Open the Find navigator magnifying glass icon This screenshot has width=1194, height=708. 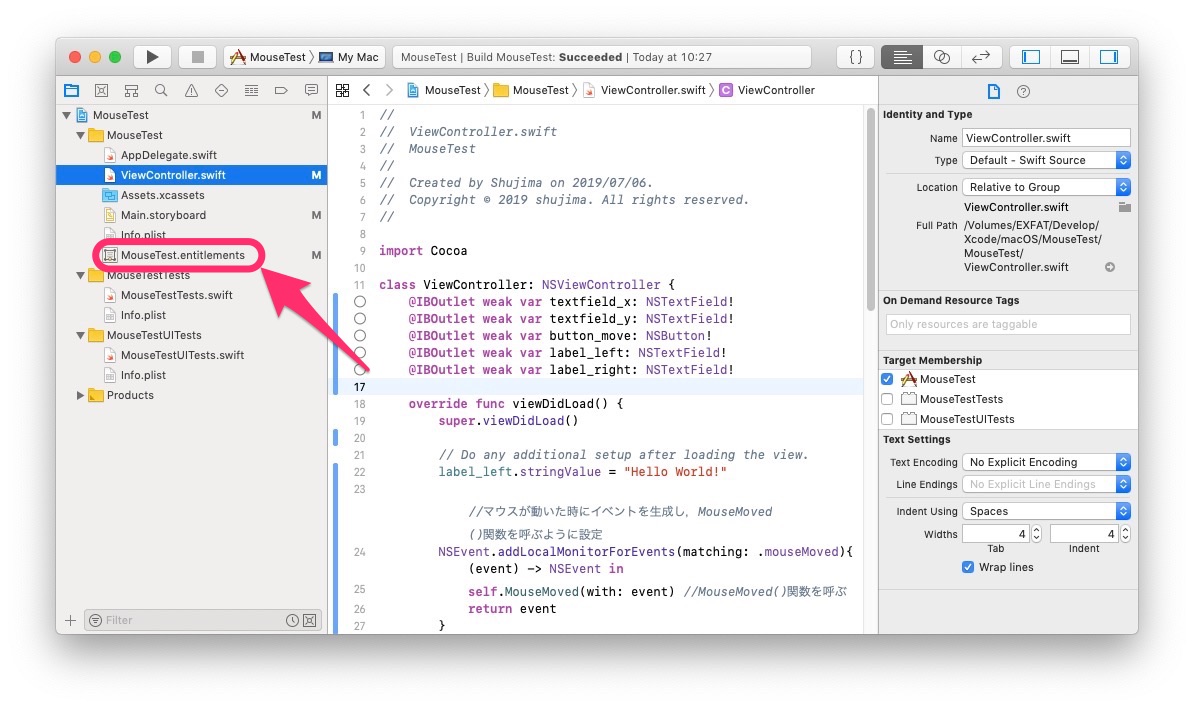(x=161, y=90)
